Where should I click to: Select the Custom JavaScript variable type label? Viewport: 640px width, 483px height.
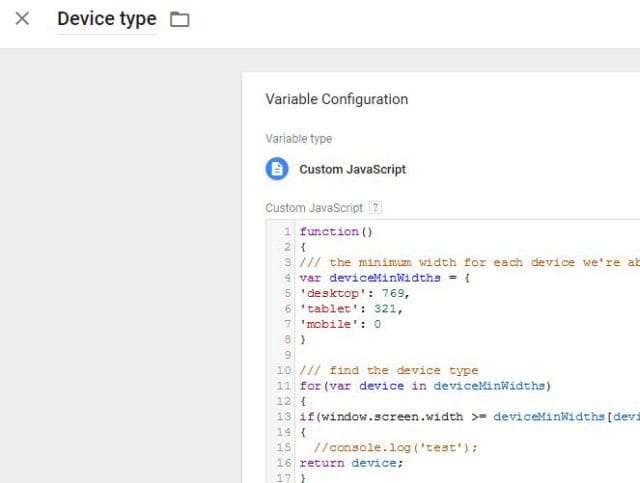[x=353, y=169]
